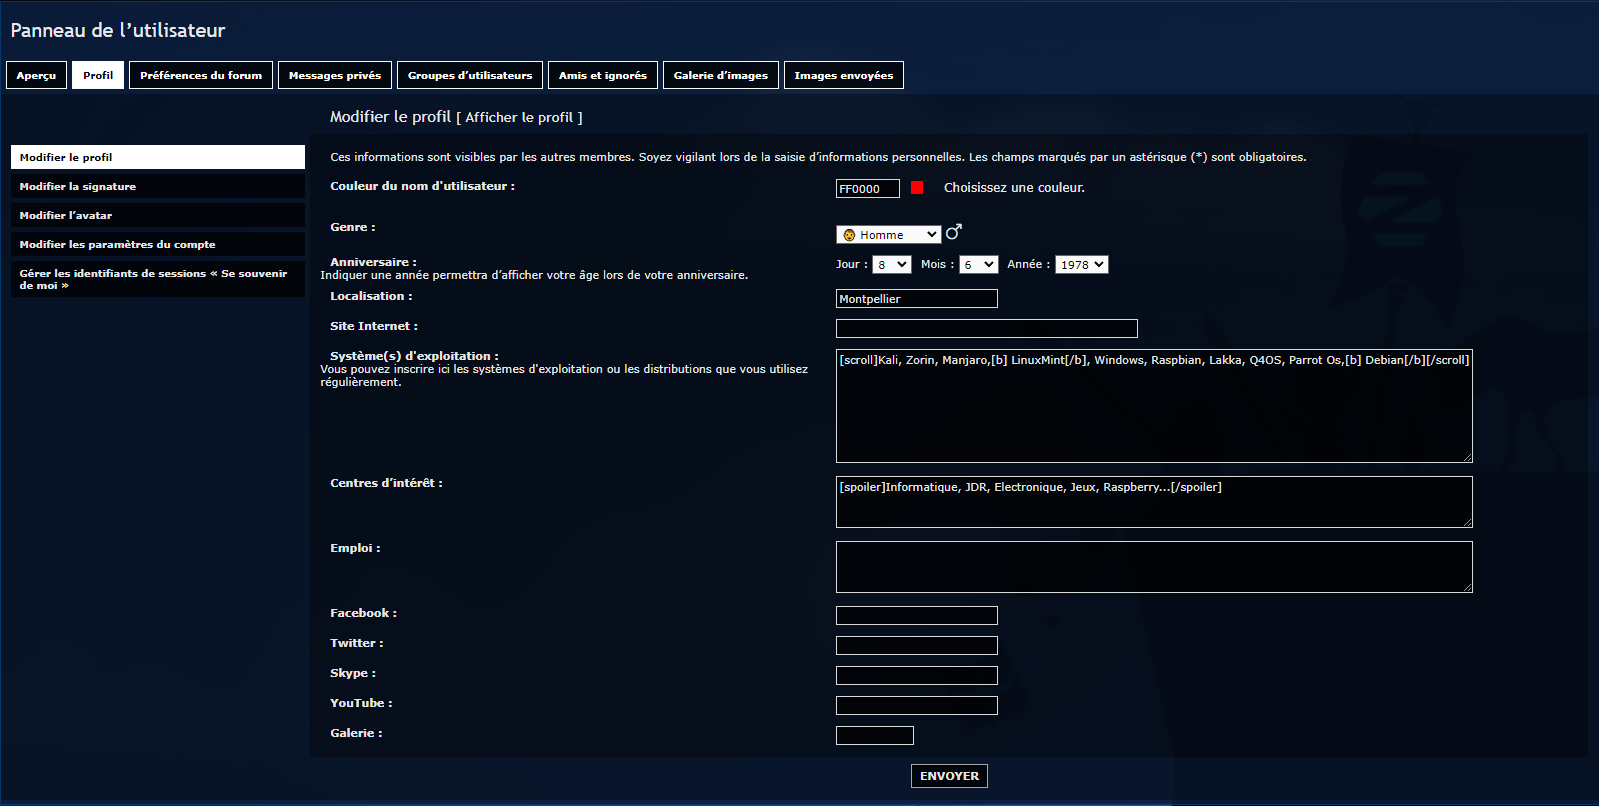Click the male gender symbol icon
Viewport: 1599px width, 806px height.
[x=953, y=232]
